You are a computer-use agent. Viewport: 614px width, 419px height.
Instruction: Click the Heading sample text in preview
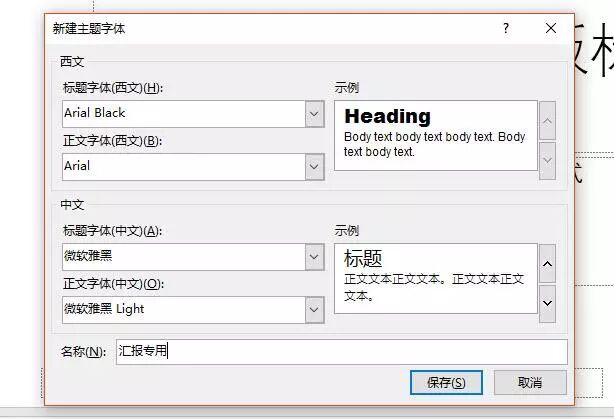pyautogui.click(x=387, y=116)
